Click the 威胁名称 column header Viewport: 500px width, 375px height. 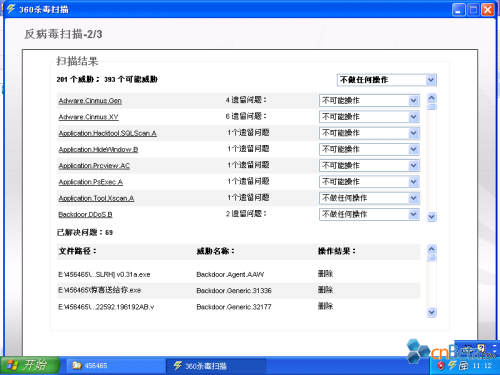(215, 251)
